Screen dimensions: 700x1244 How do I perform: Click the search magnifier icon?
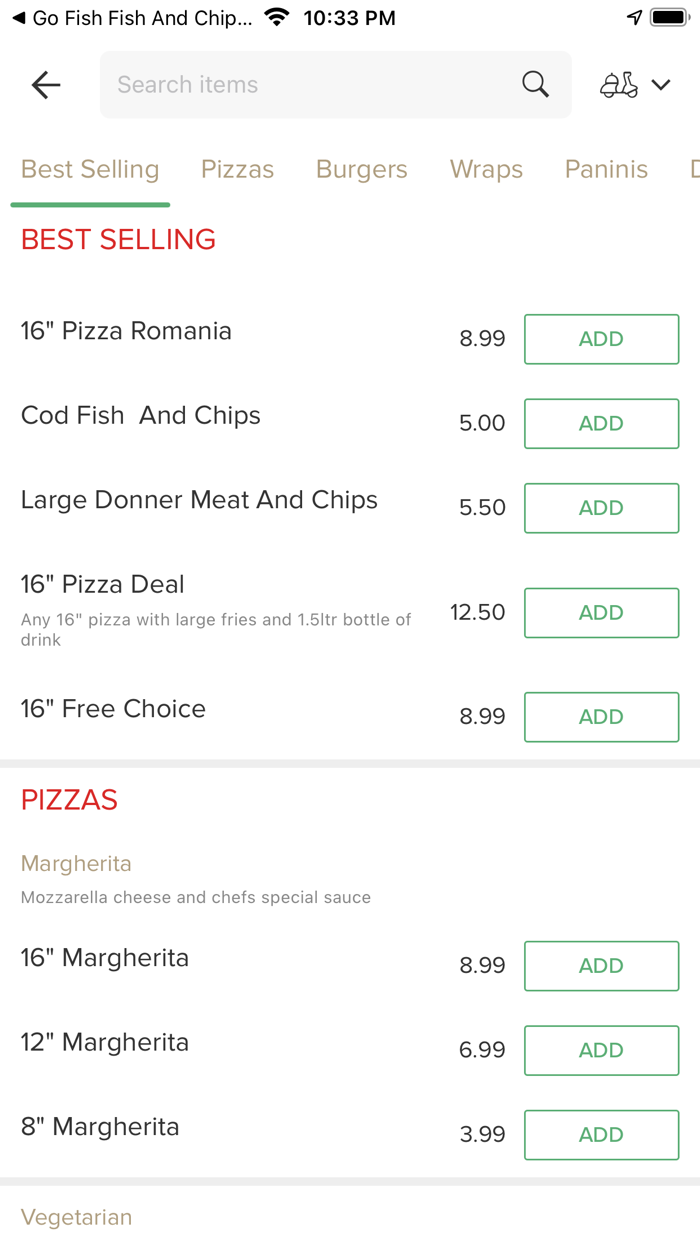(x=536, y=84)
